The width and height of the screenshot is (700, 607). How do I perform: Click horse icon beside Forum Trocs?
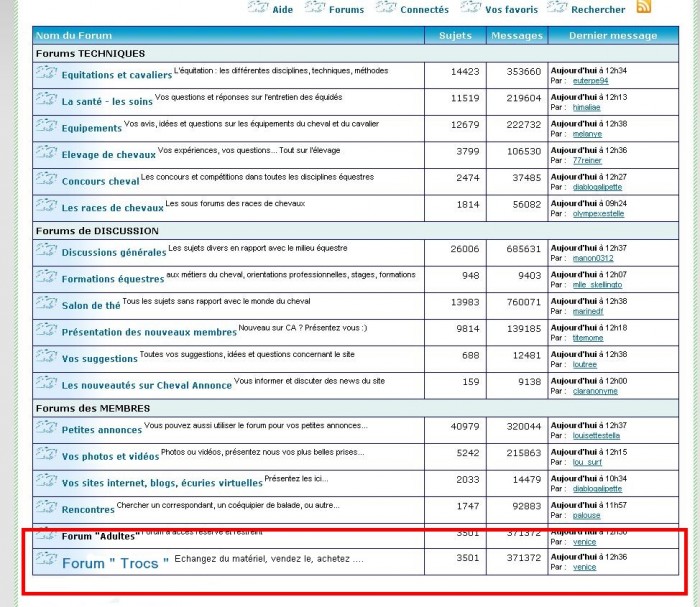pos(46,559)
